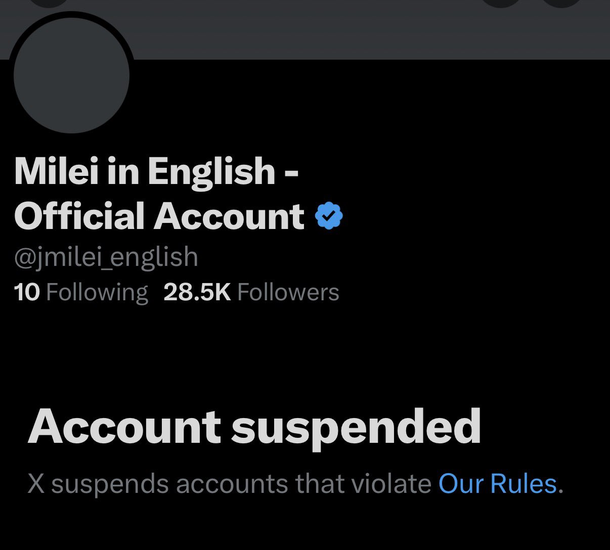Click the blue verified checkmark badge
Viewport: 610px width, 550px height.
pos(329,215)
